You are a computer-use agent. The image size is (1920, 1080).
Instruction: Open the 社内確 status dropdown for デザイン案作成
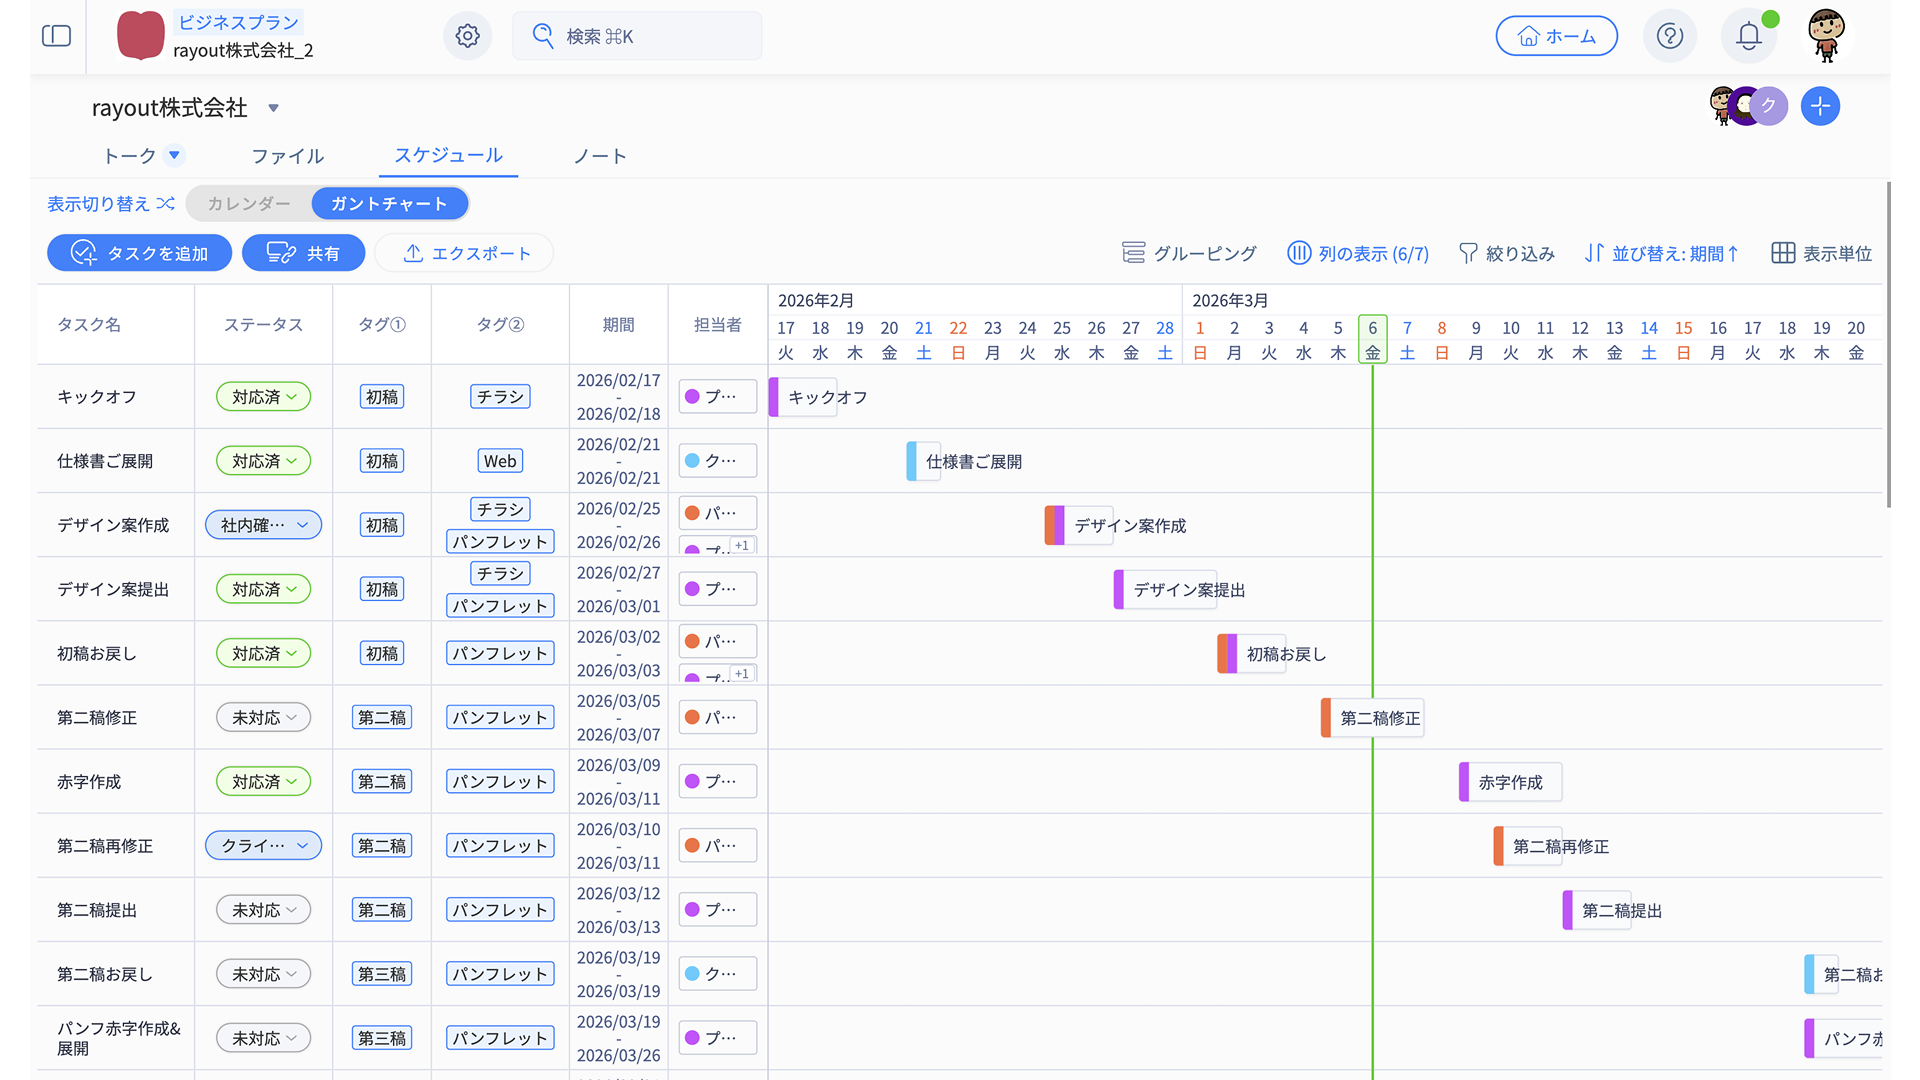264,525
